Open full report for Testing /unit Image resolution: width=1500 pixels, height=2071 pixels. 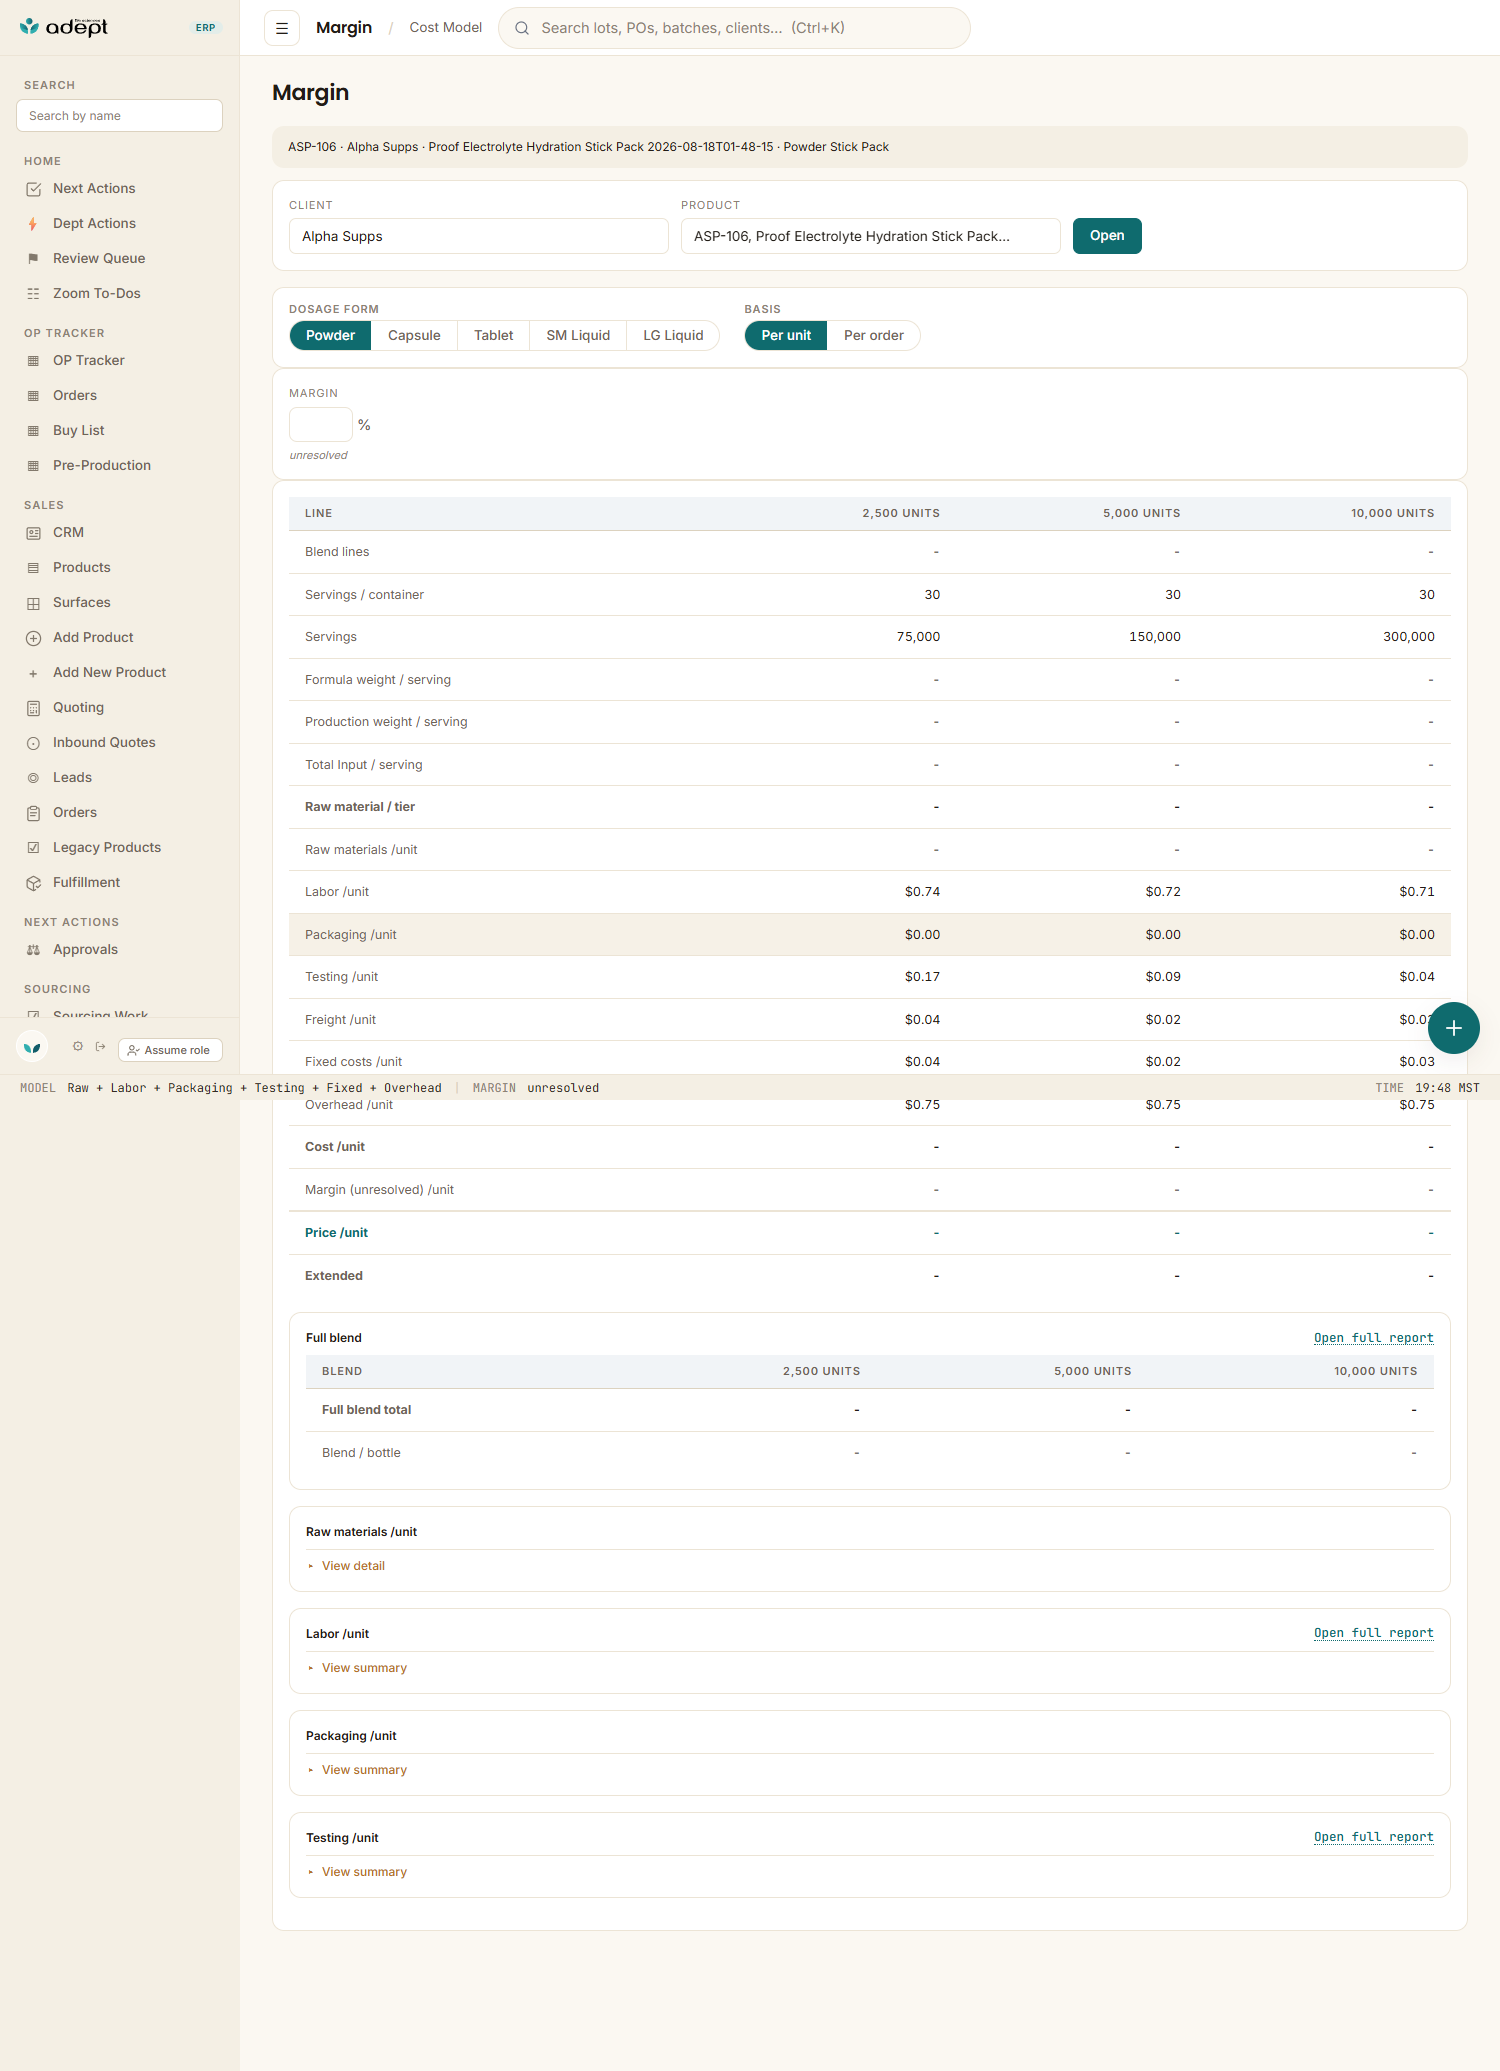point(1373,1837)
